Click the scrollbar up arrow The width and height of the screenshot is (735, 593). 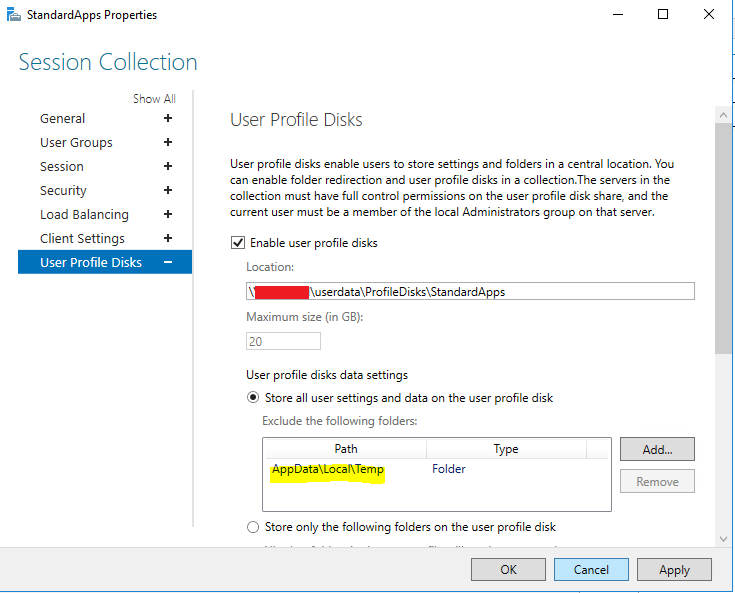tap(723, 115)
